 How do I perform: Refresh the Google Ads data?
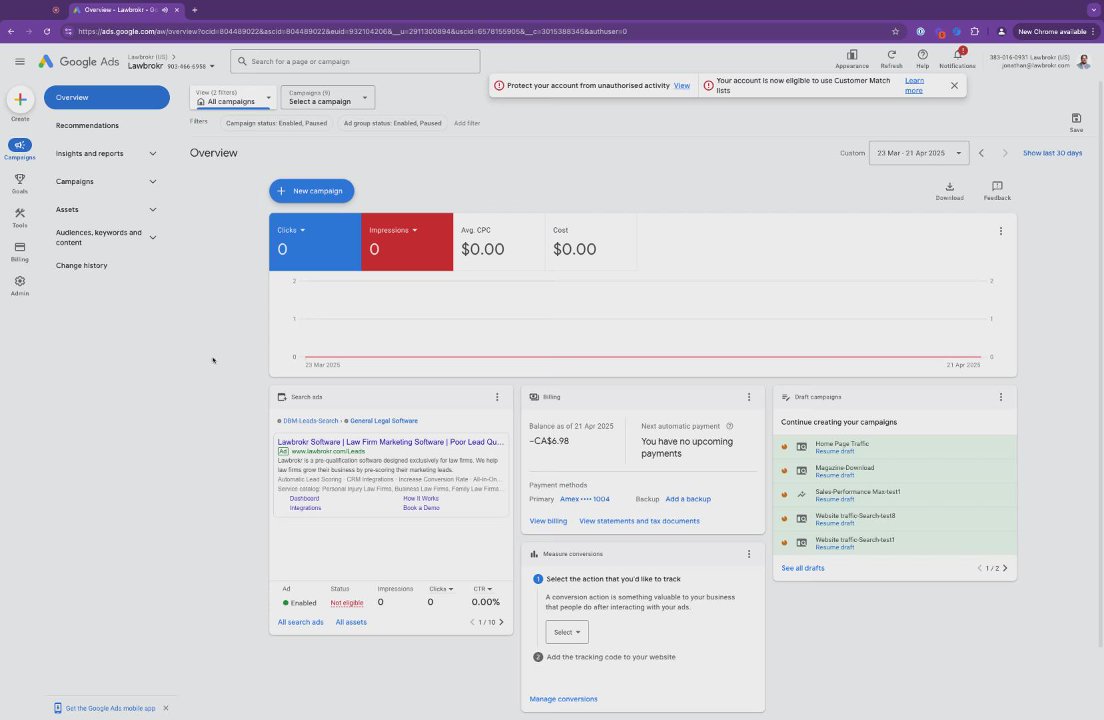coord(891,58)
